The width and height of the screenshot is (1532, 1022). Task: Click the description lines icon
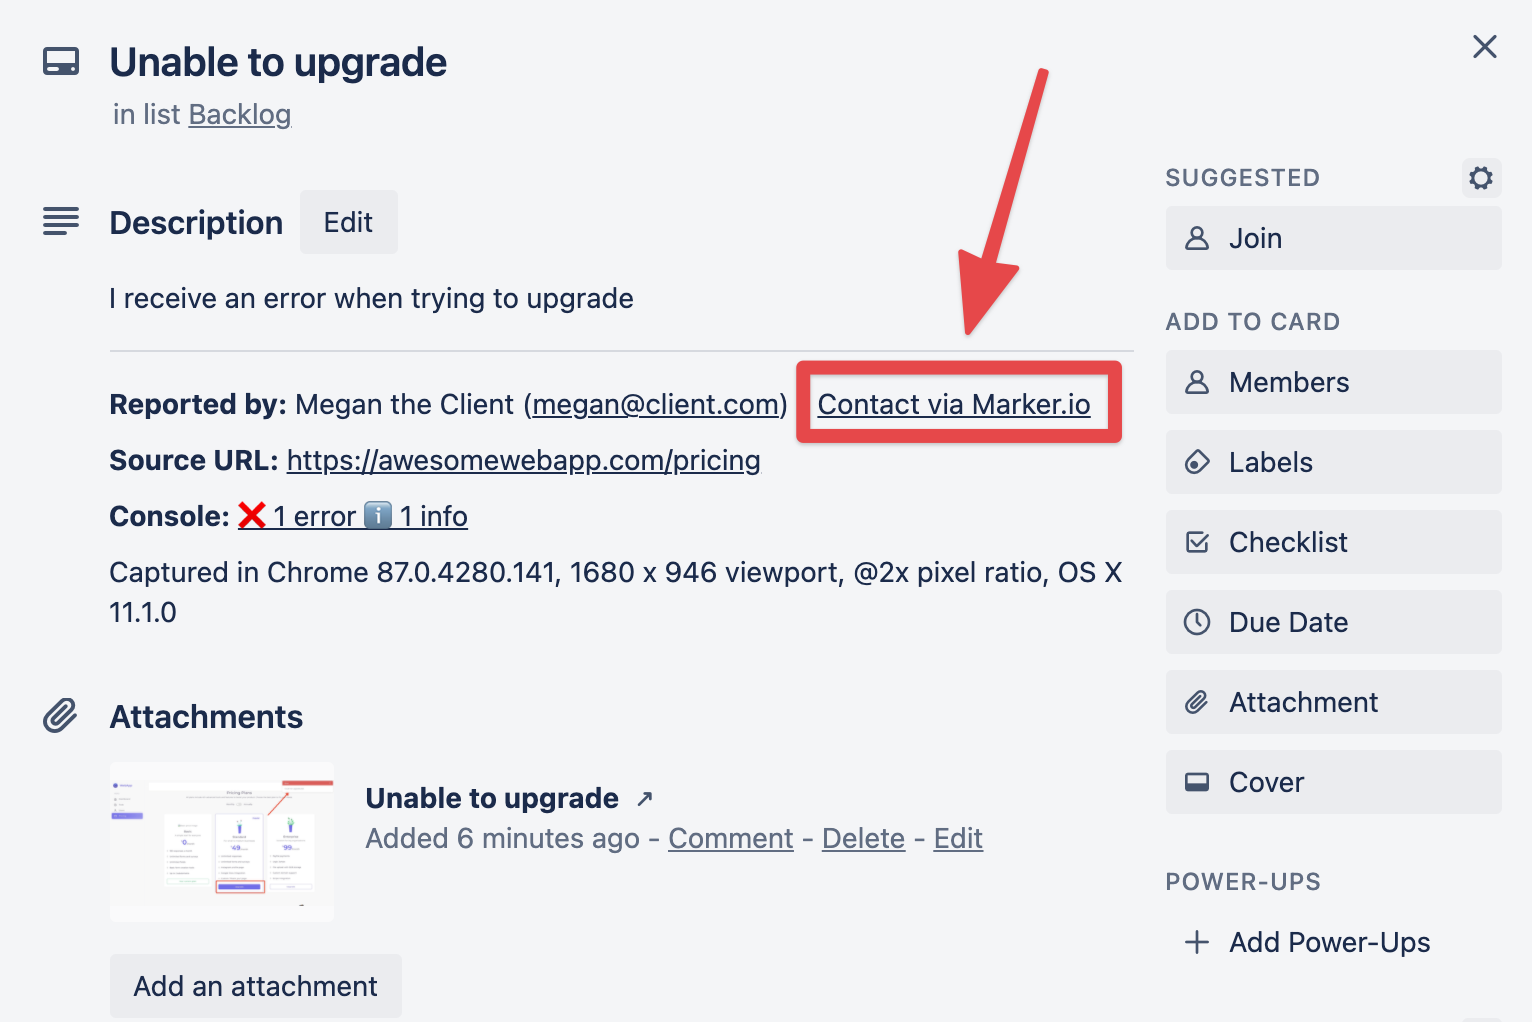[61, 221]
